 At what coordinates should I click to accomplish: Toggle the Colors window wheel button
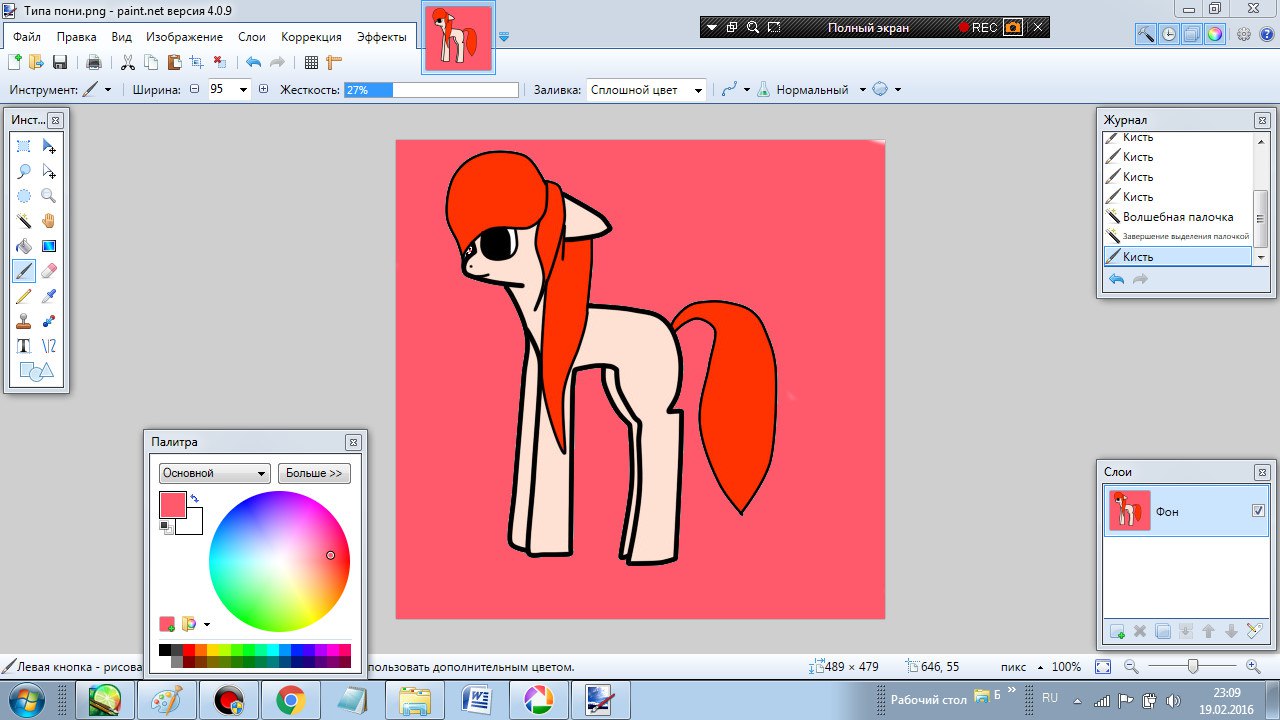pyautogui.click(x=1215, y=34)
